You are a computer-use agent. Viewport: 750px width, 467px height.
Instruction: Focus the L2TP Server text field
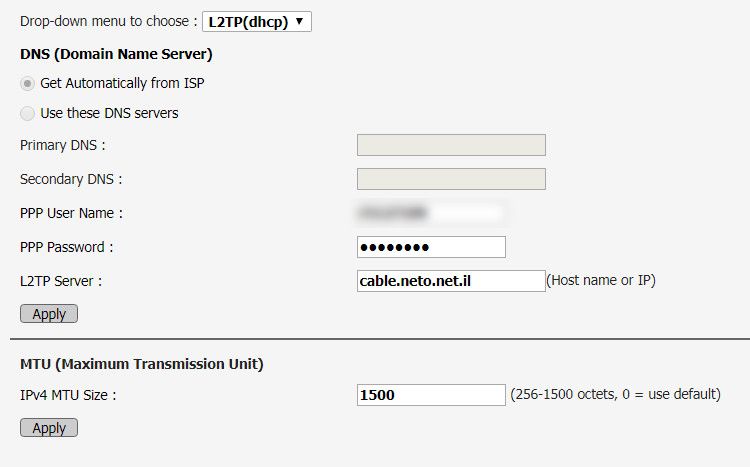(450, 281)
